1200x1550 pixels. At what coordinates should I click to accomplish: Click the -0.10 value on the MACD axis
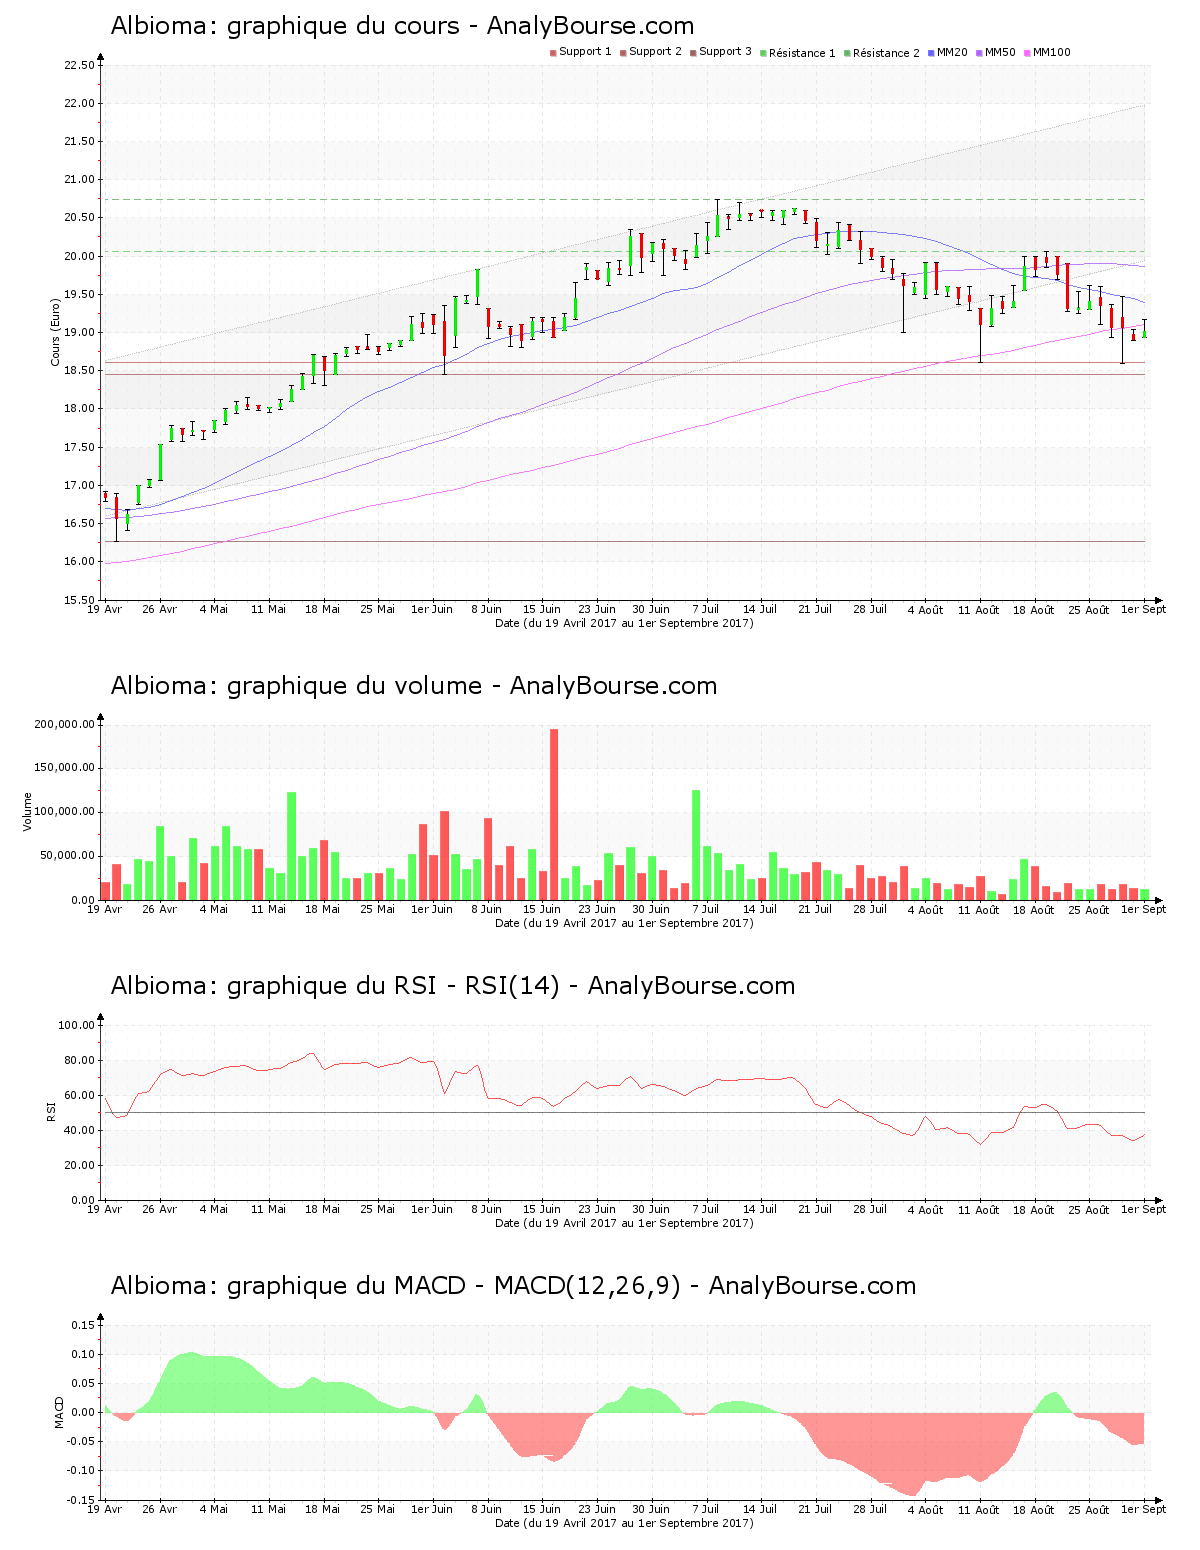coord(82,1471)
